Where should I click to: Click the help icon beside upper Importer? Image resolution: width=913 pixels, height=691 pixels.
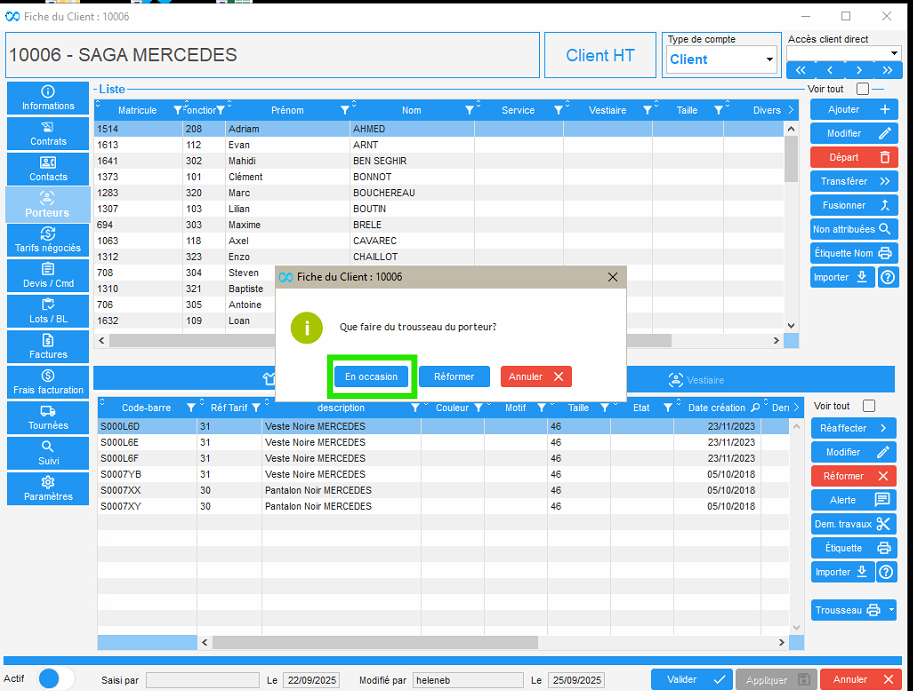click(x=887, y=277)
